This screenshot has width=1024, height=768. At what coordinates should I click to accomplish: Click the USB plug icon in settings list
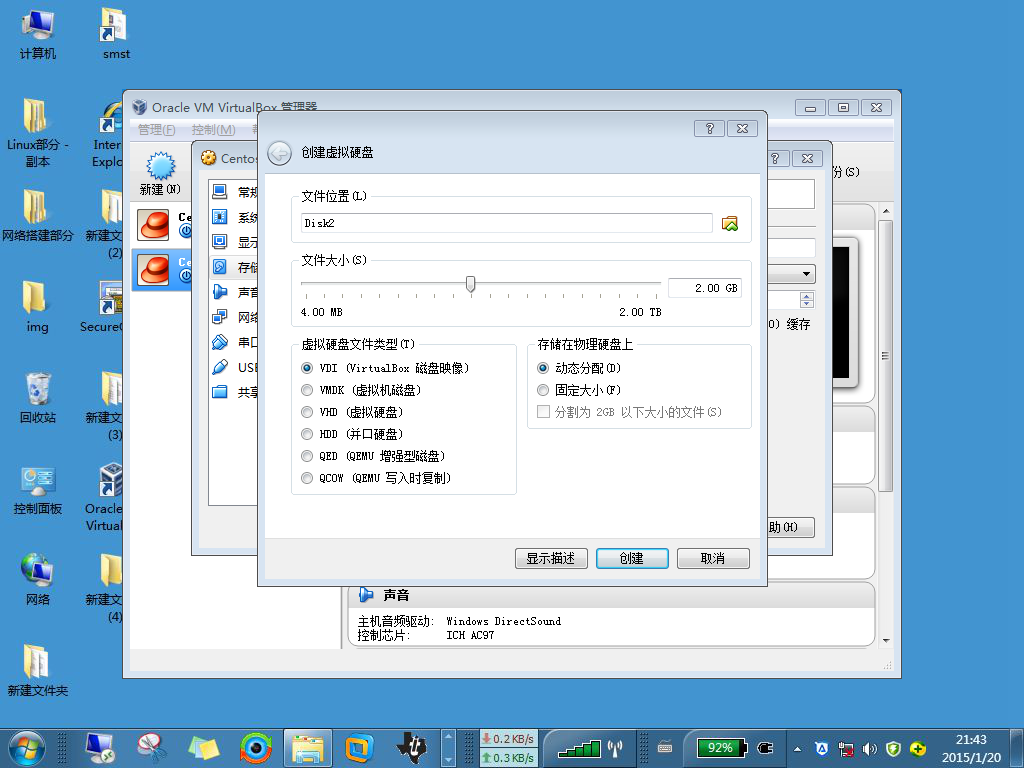pyautogui.click(x=220, y=367)
